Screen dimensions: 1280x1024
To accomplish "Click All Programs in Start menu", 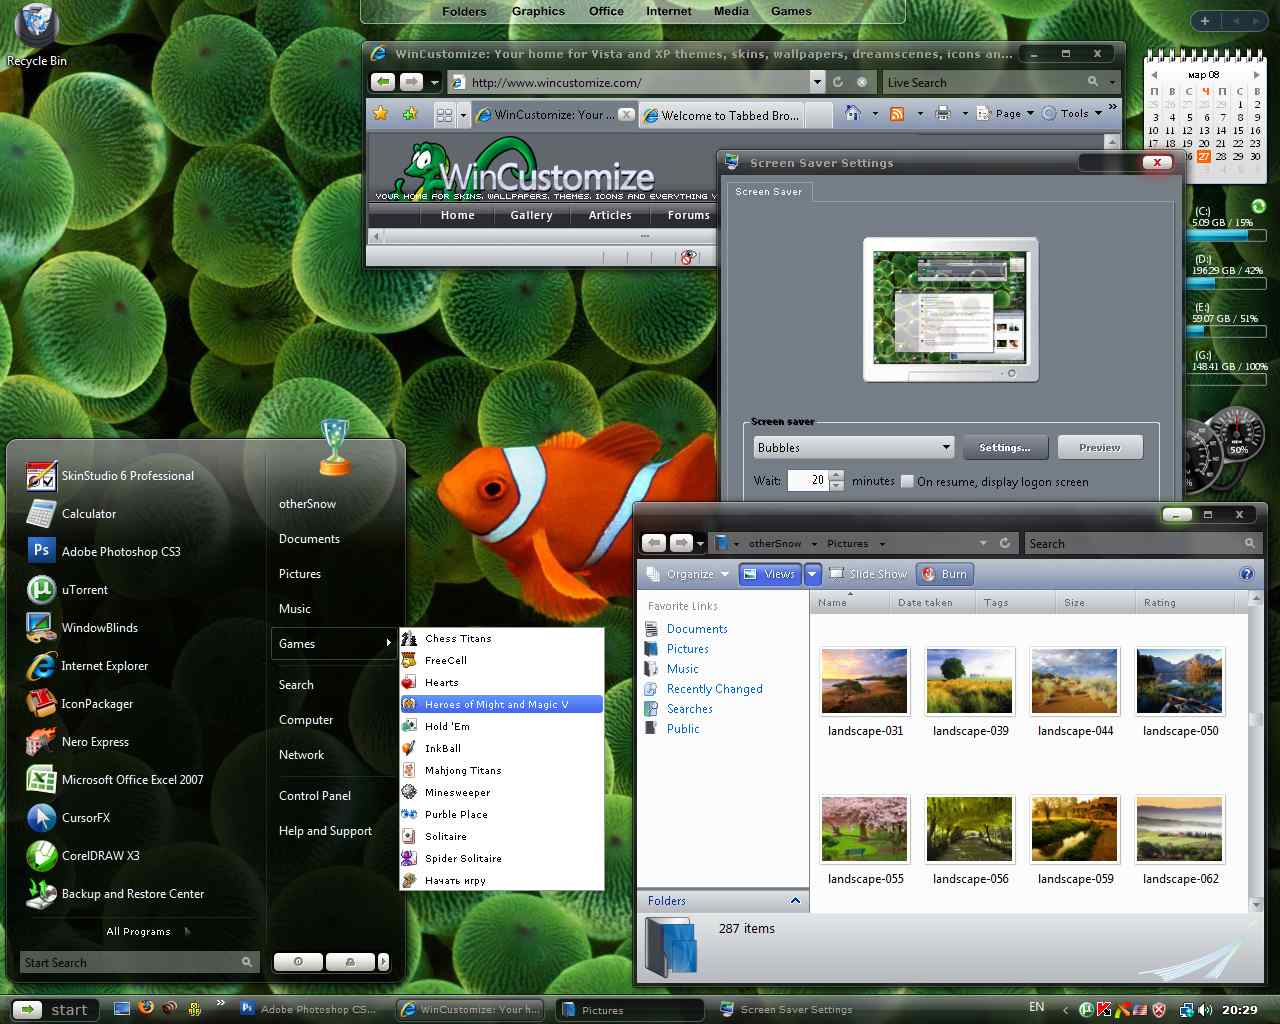I will tap(139, 931).
